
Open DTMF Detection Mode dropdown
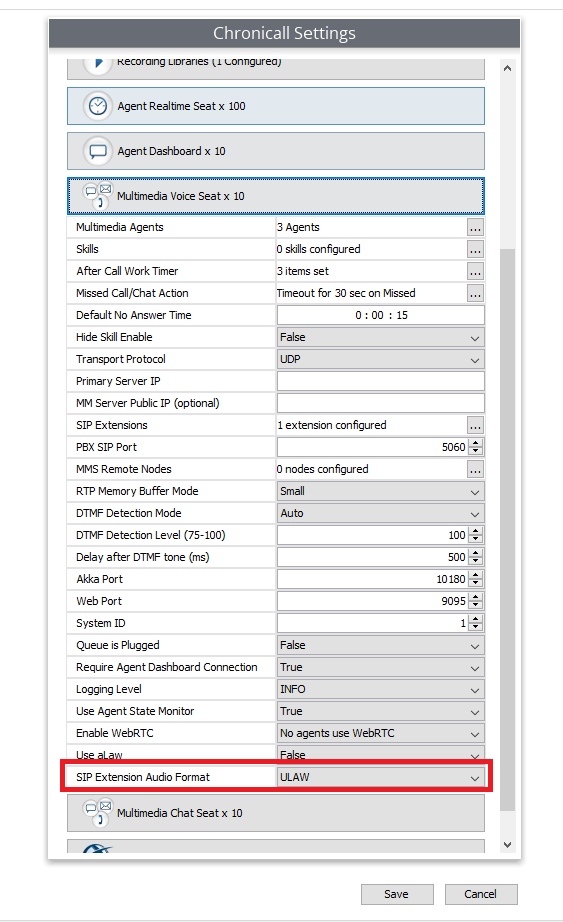(381, 513)
